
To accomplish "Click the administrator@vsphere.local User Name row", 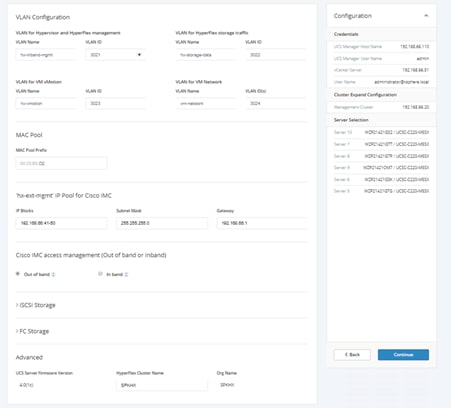I will coord(381,82).
